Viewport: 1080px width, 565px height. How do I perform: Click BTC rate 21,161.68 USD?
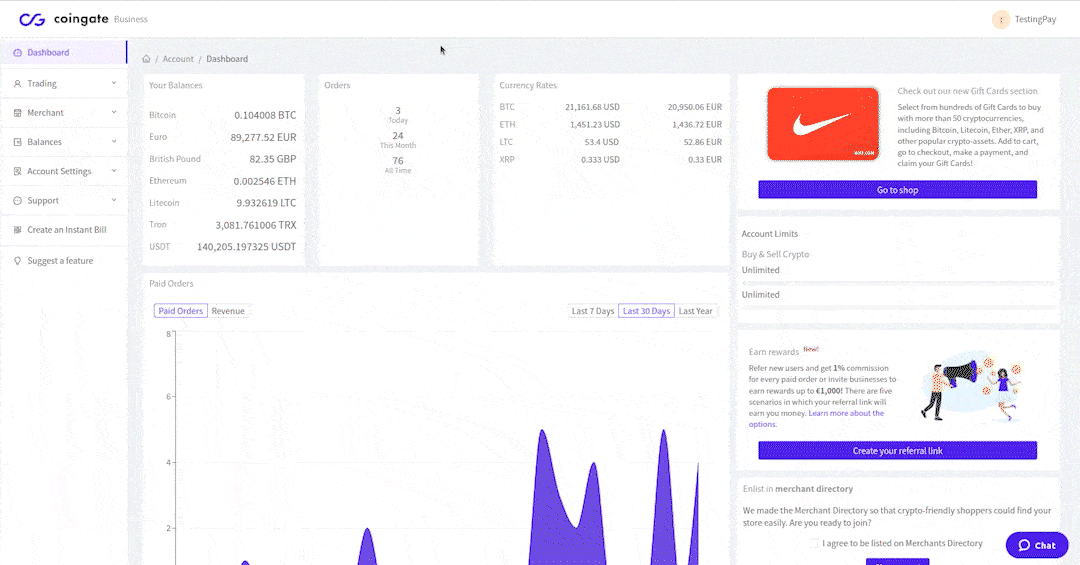(592, 107)
